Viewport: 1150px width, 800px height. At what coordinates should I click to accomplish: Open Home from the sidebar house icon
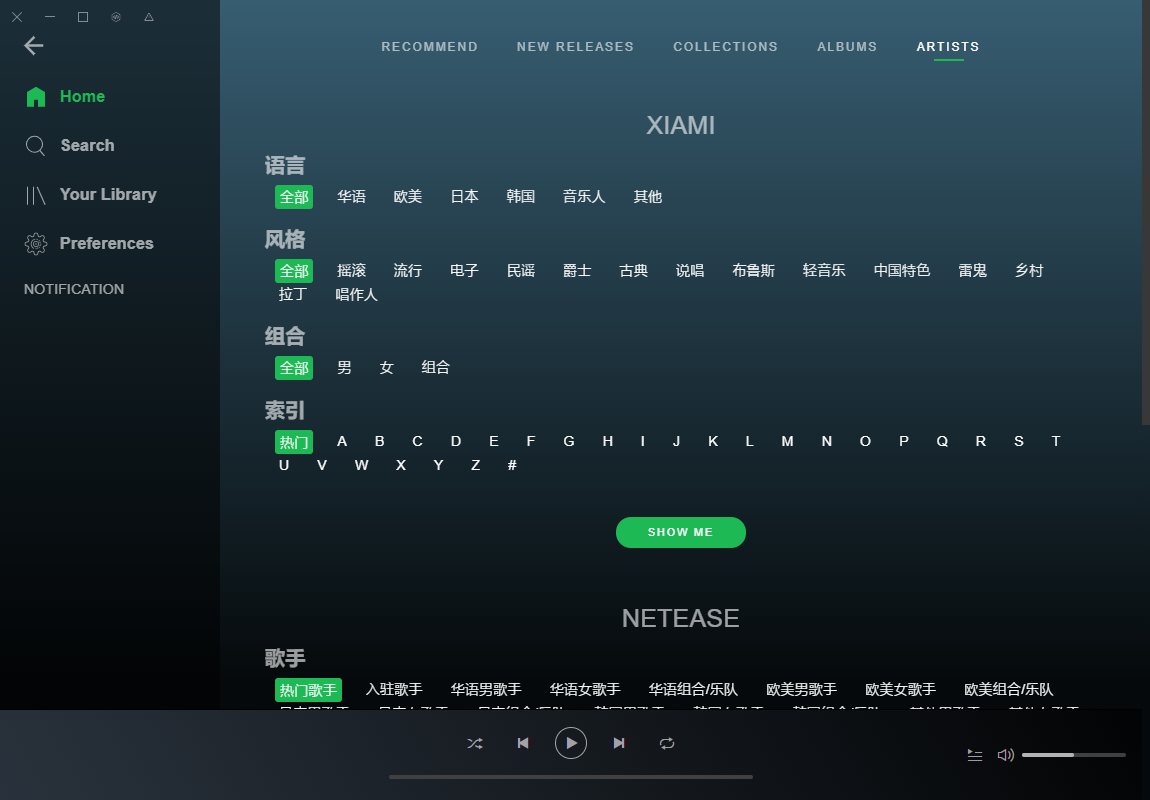click(36, 97)
